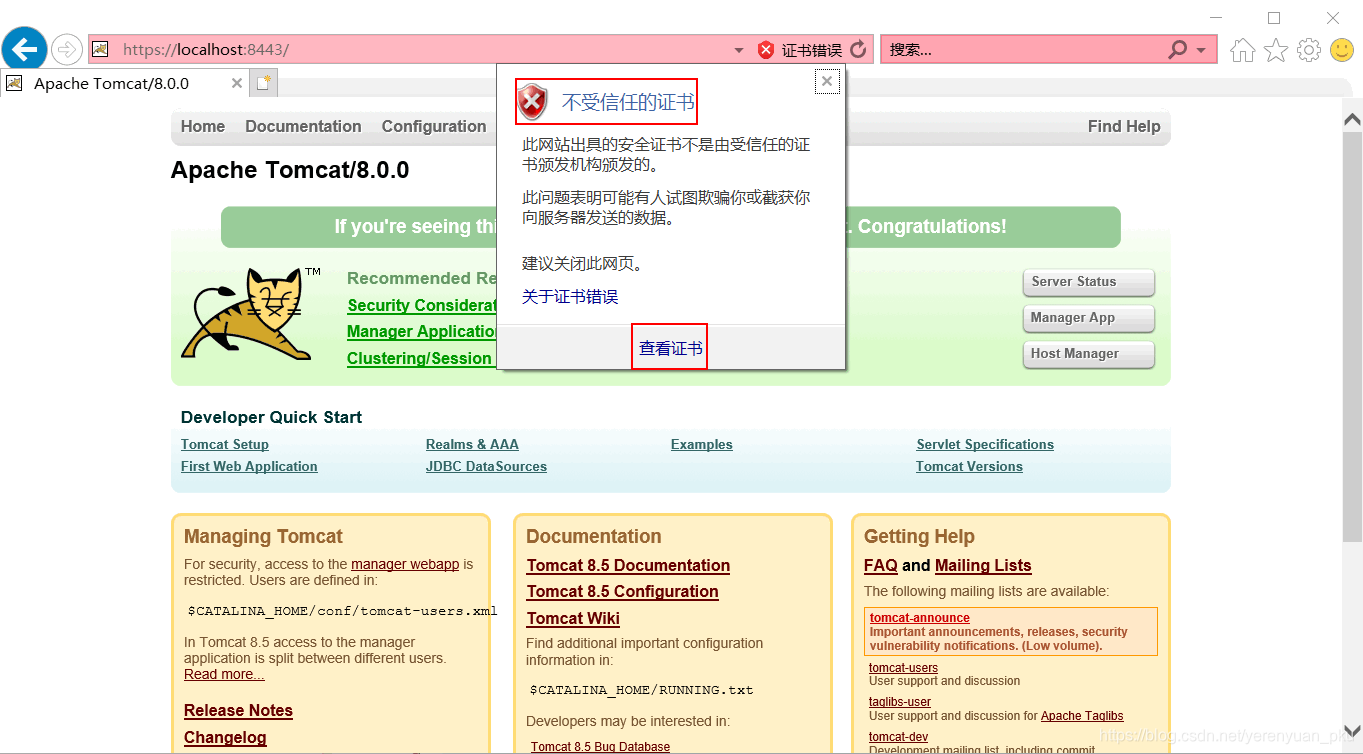This screenshot has width=1363, height=754.
Task: Click the Server Status button
Action: (1088, 282)
